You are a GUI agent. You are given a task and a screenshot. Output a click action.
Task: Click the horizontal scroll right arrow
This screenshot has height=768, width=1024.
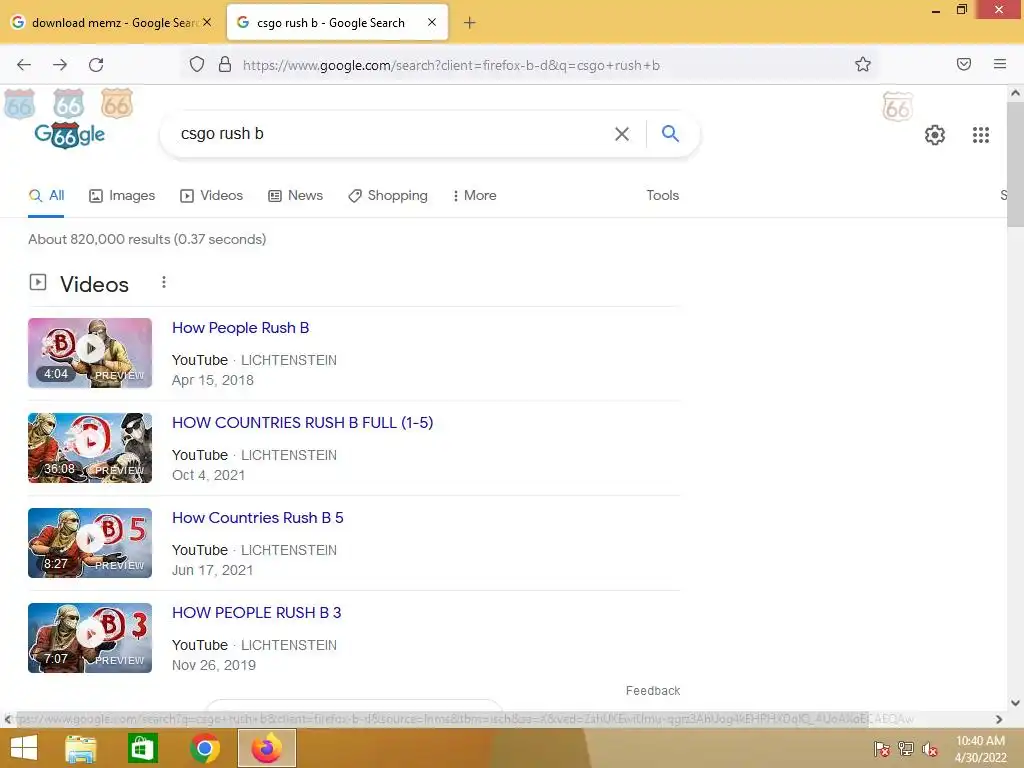(x=999, y=719)
